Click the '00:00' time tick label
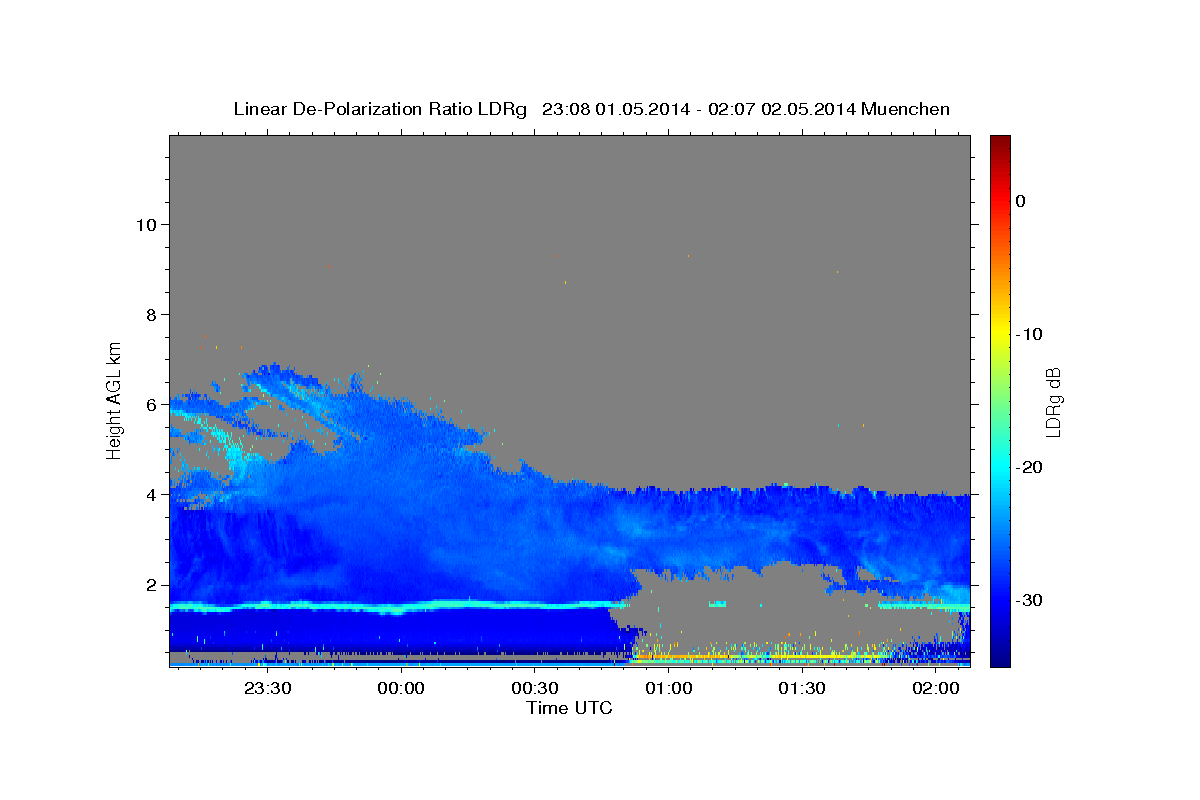This screenshot has width=1200, height=800. (x=401, y=688)
